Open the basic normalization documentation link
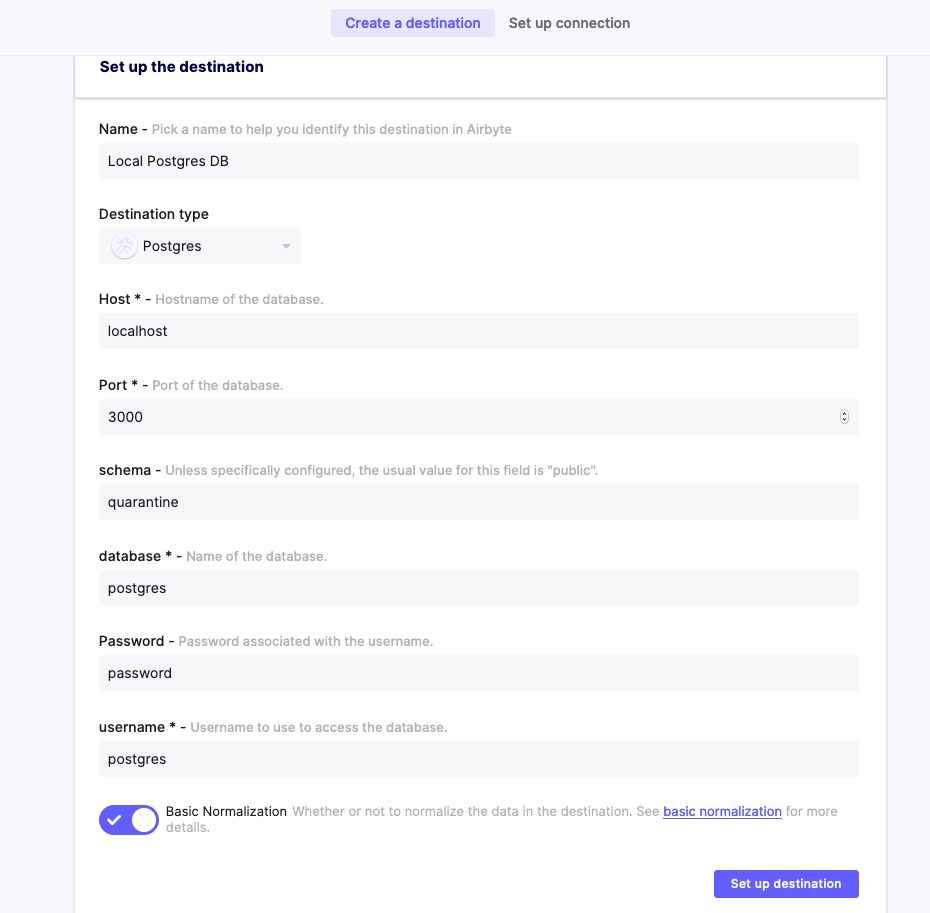Screen dimensions: 930x913 722,811
